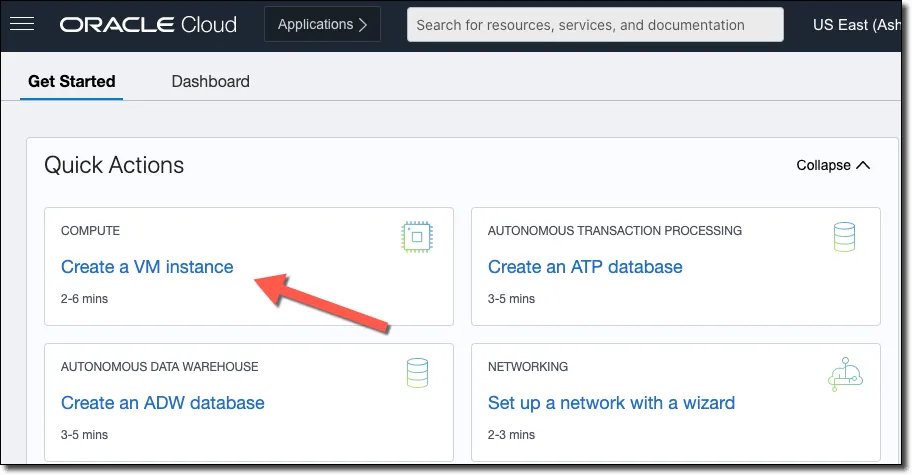Screen dimensions: 912x475
Task: Switch to the Get Started tab
Action: pos(72,81)
